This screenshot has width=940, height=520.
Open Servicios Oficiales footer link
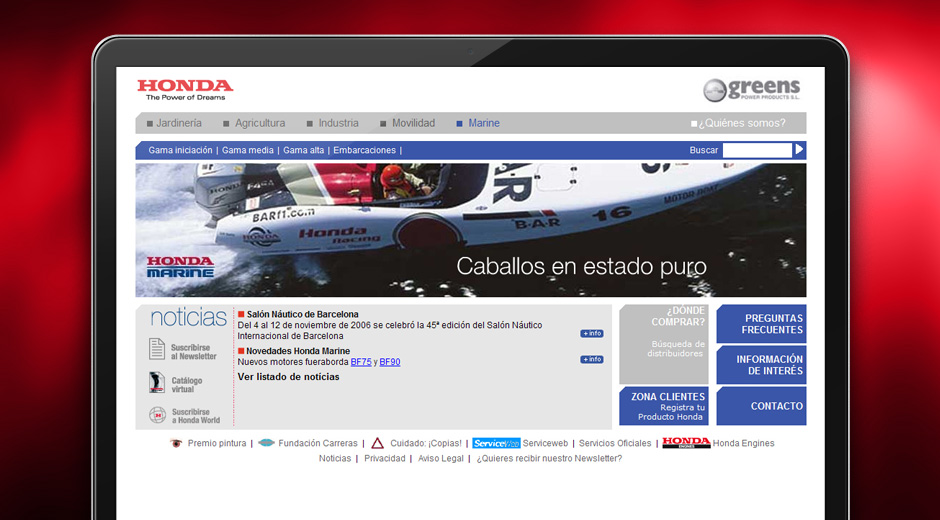tap(615, 443)
